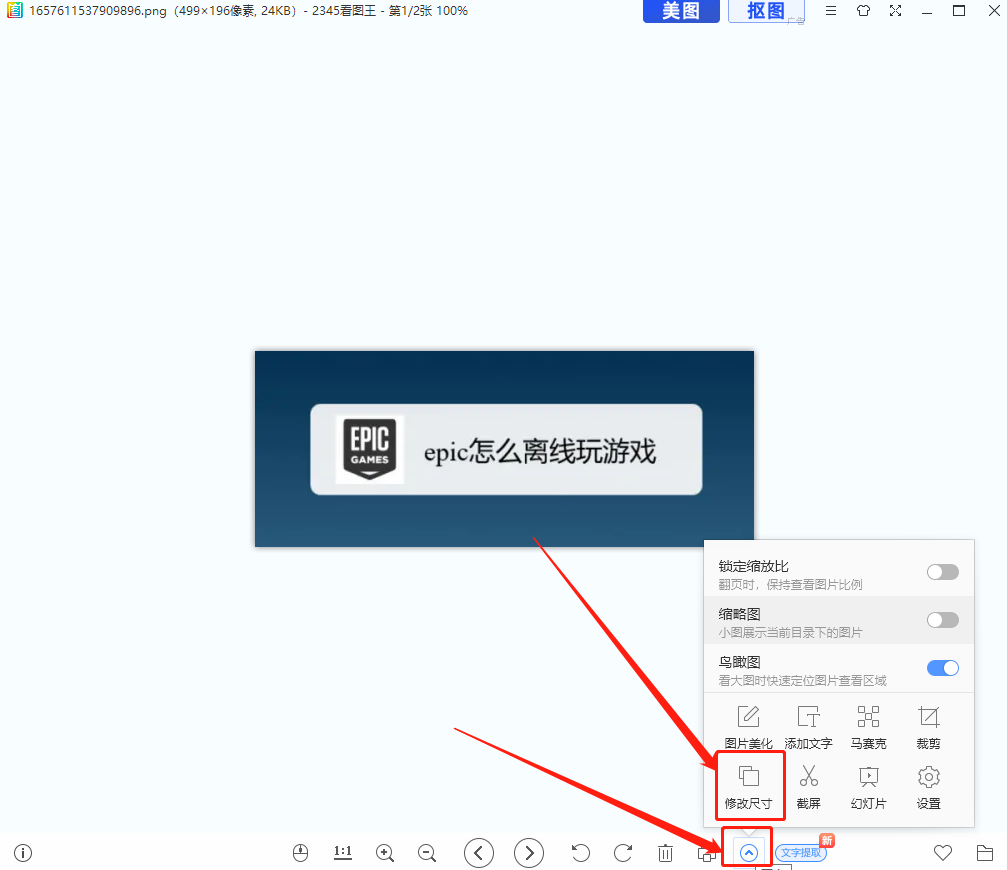Open 美图 from the top bar
1007x870 pixels.
681,11
